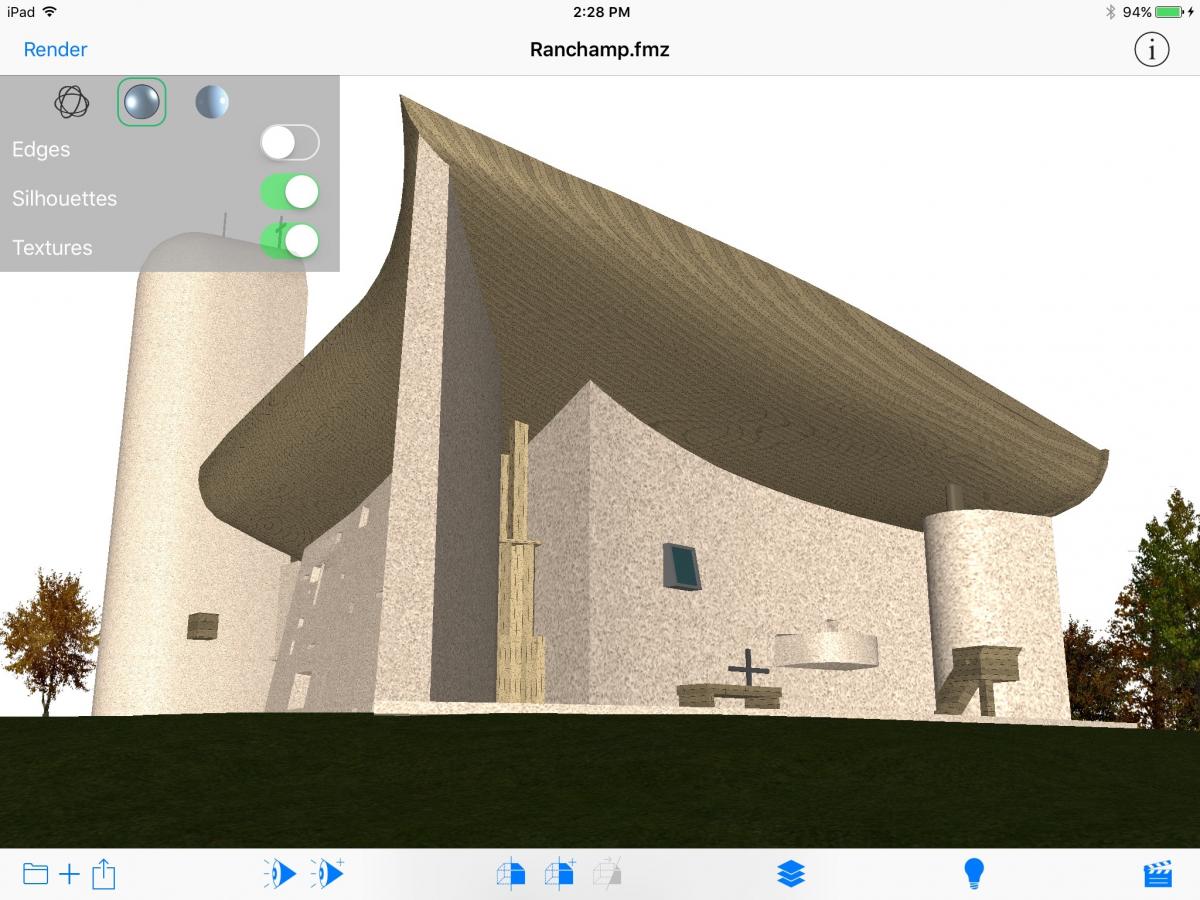
Task: Tap the Textures label
Action: (52, 247)
